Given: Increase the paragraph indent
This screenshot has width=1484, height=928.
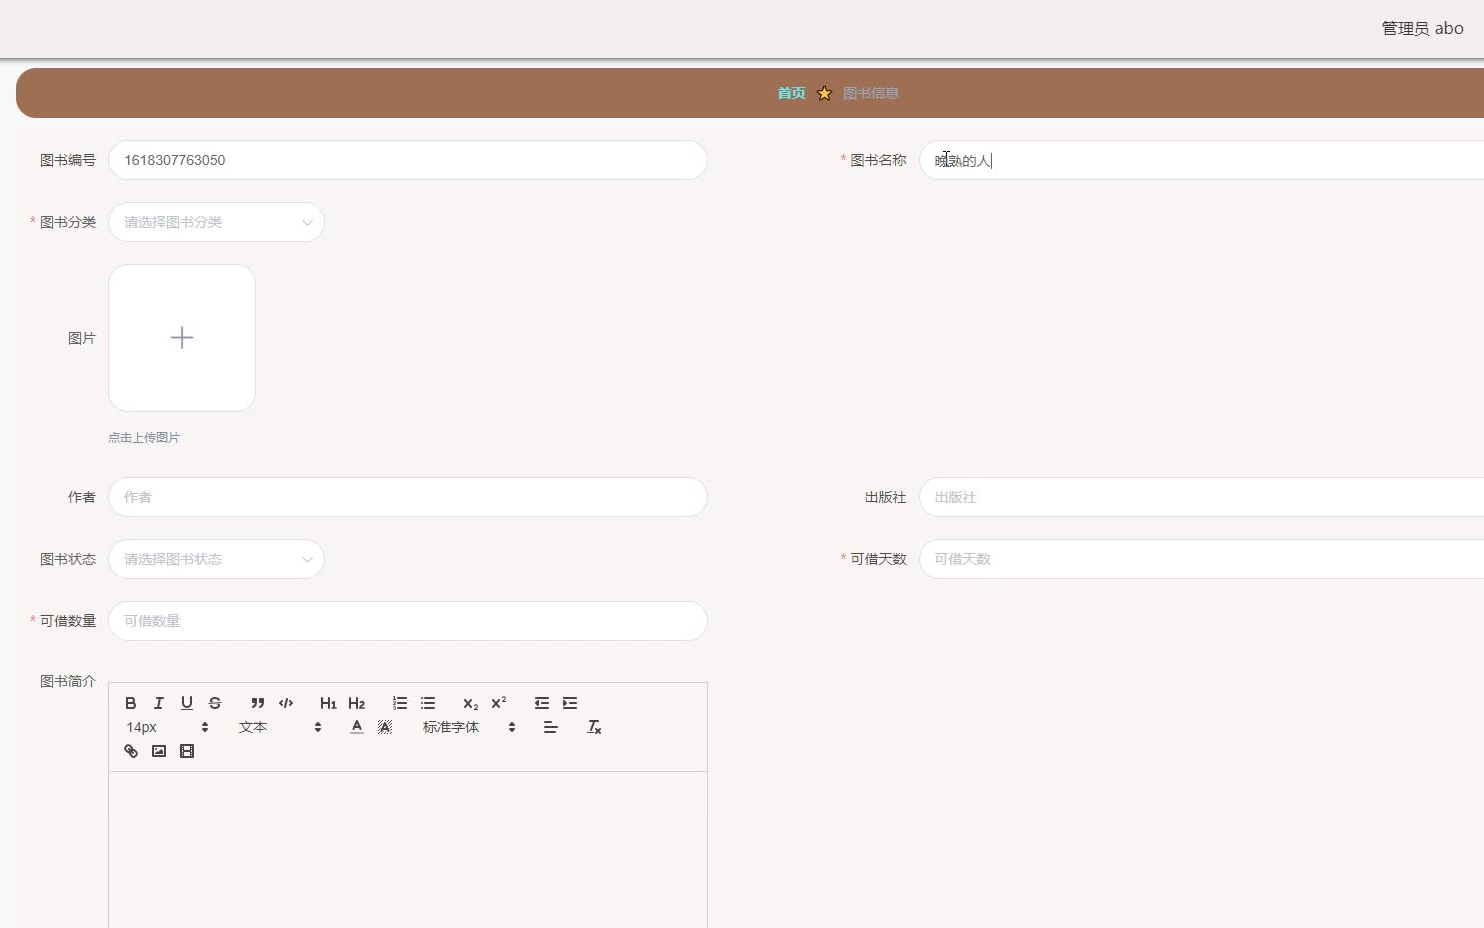Looking at the screenshot, I should 570,703.
